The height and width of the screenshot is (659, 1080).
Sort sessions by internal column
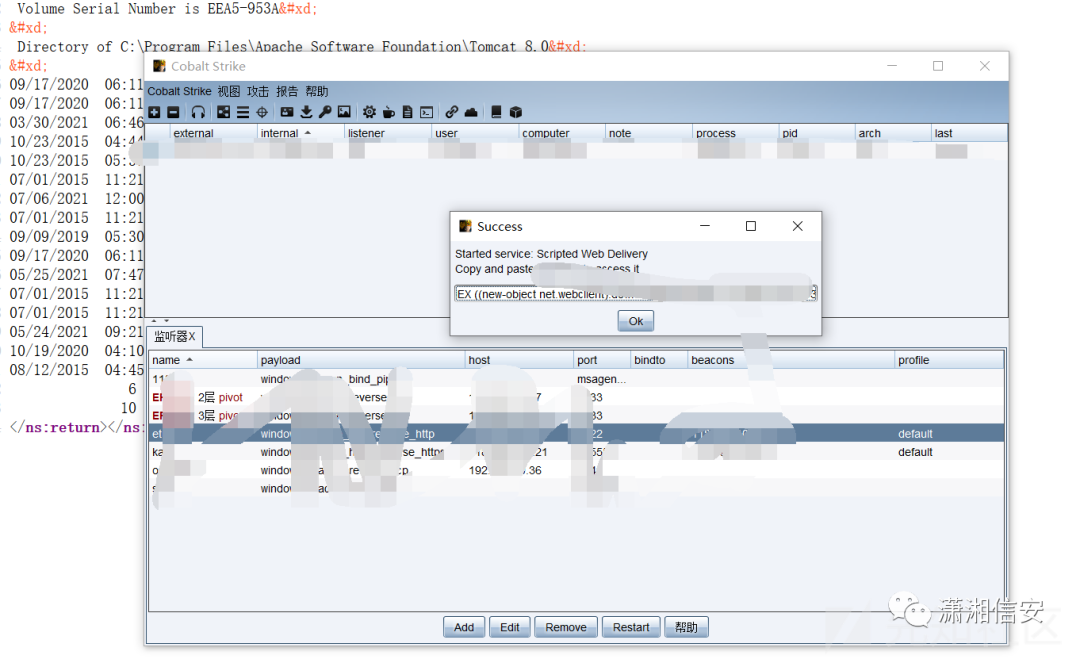point(300,133)
